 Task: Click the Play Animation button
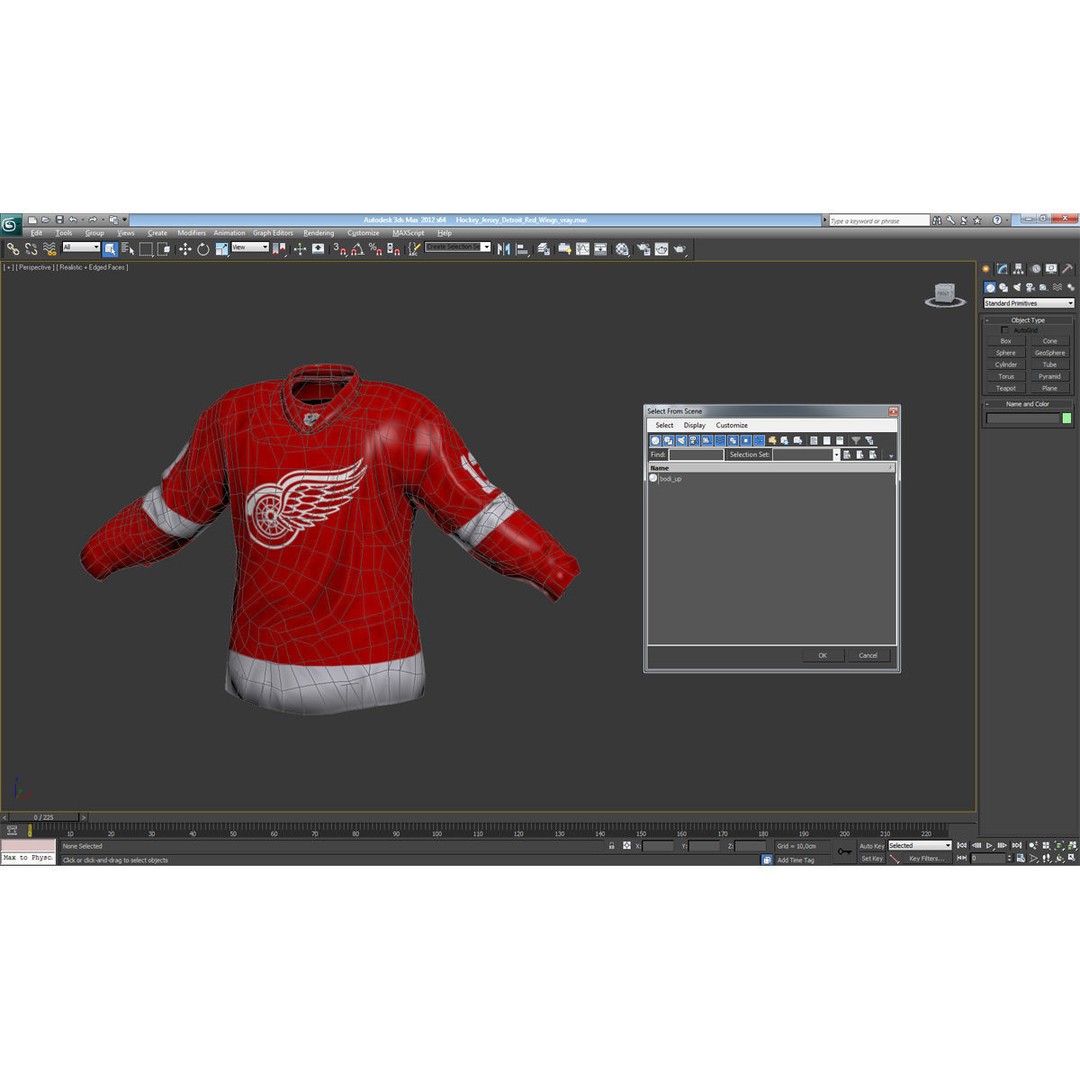[x=990, y=845]
